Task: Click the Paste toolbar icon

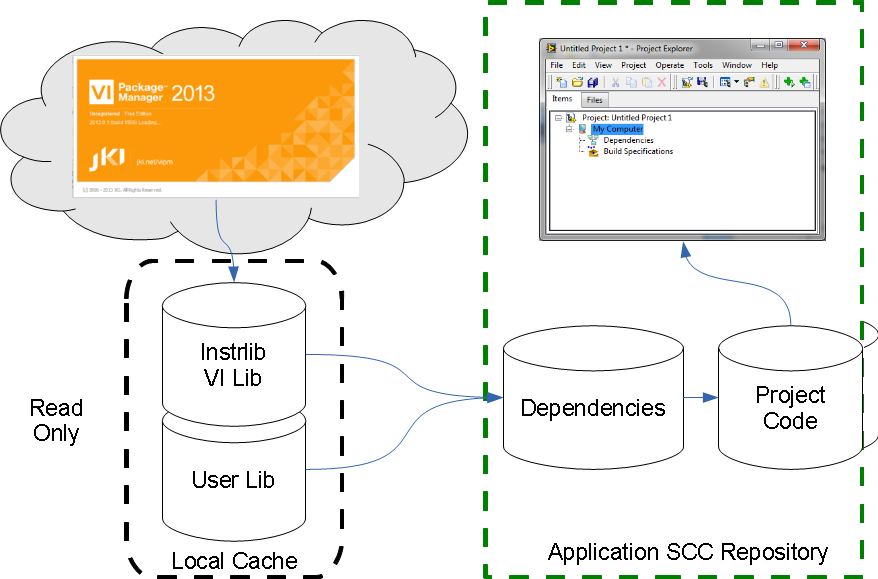Action: [647, 82]
